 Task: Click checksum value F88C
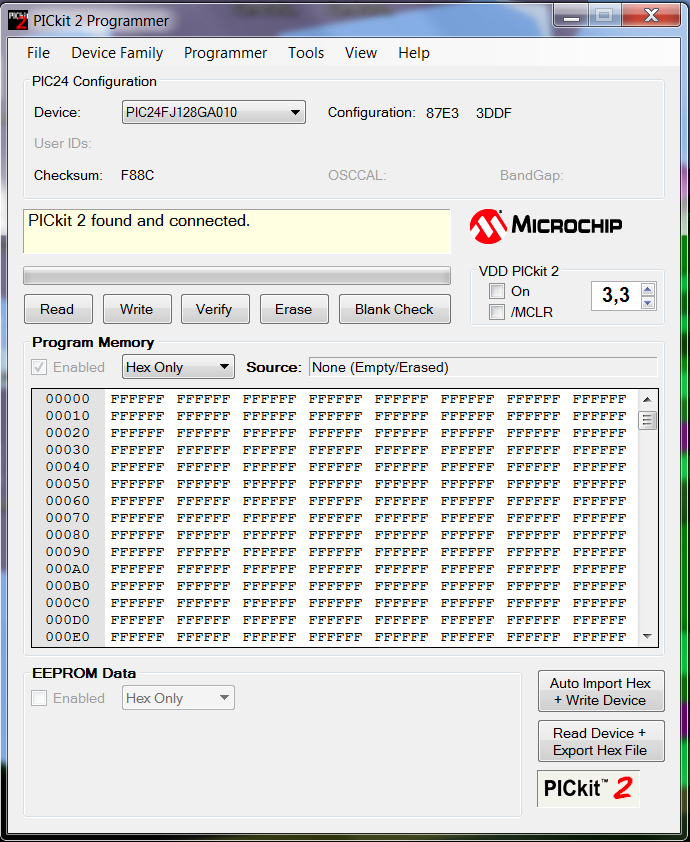(137, 176)
